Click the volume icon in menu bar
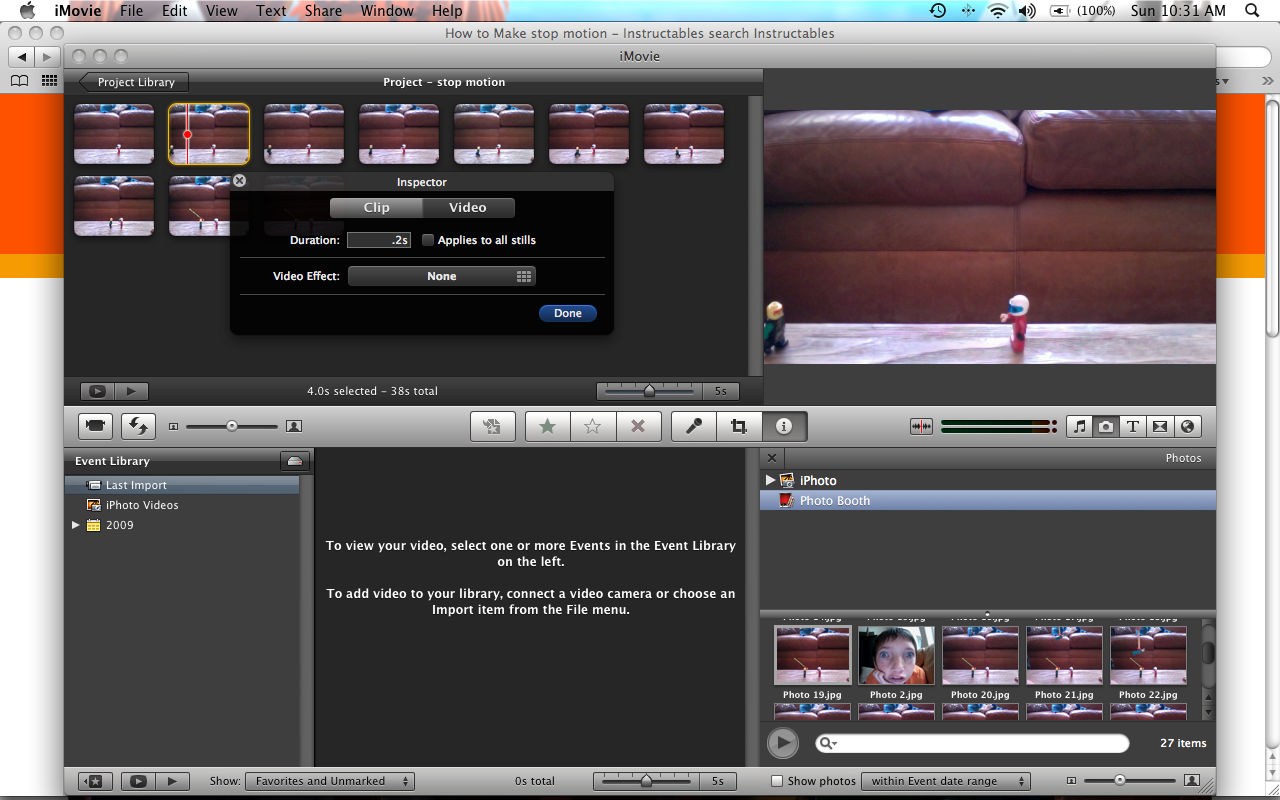Screen dimensions: 1280x800 (x=1027, y=11)
